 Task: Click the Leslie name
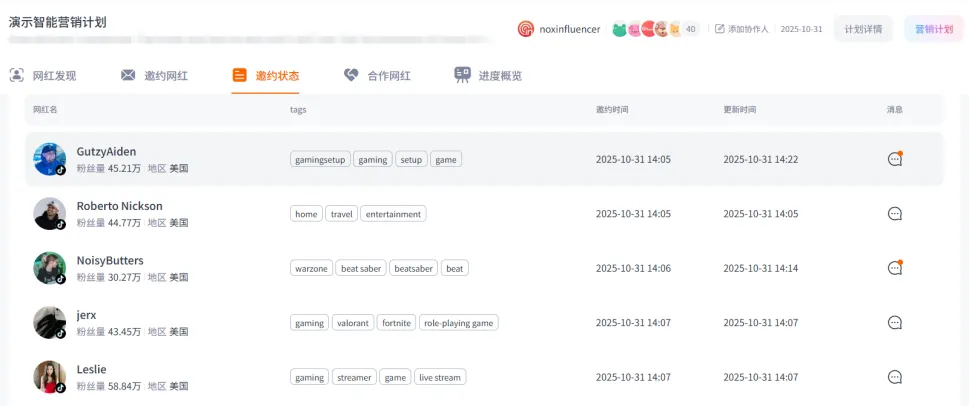coord(91,369)
